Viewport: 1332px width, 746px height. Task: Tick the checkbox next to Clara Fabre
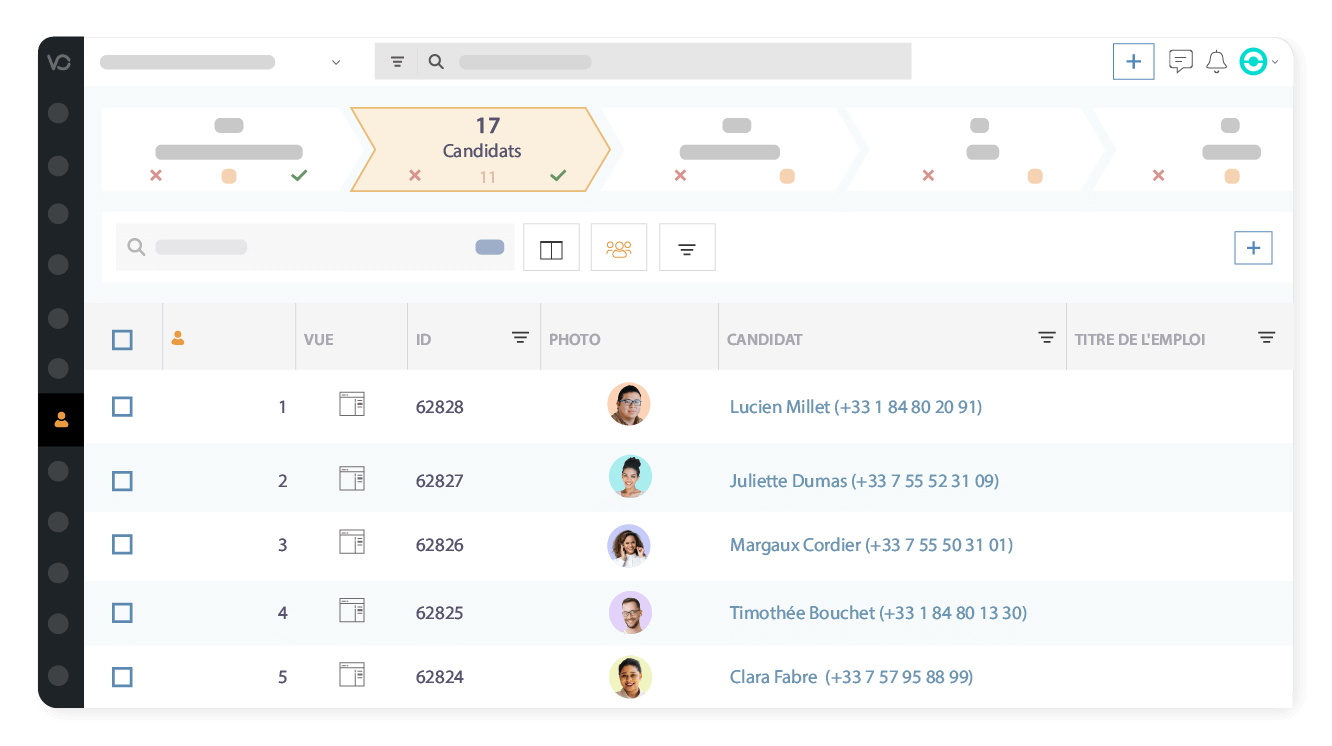point(122,677)
